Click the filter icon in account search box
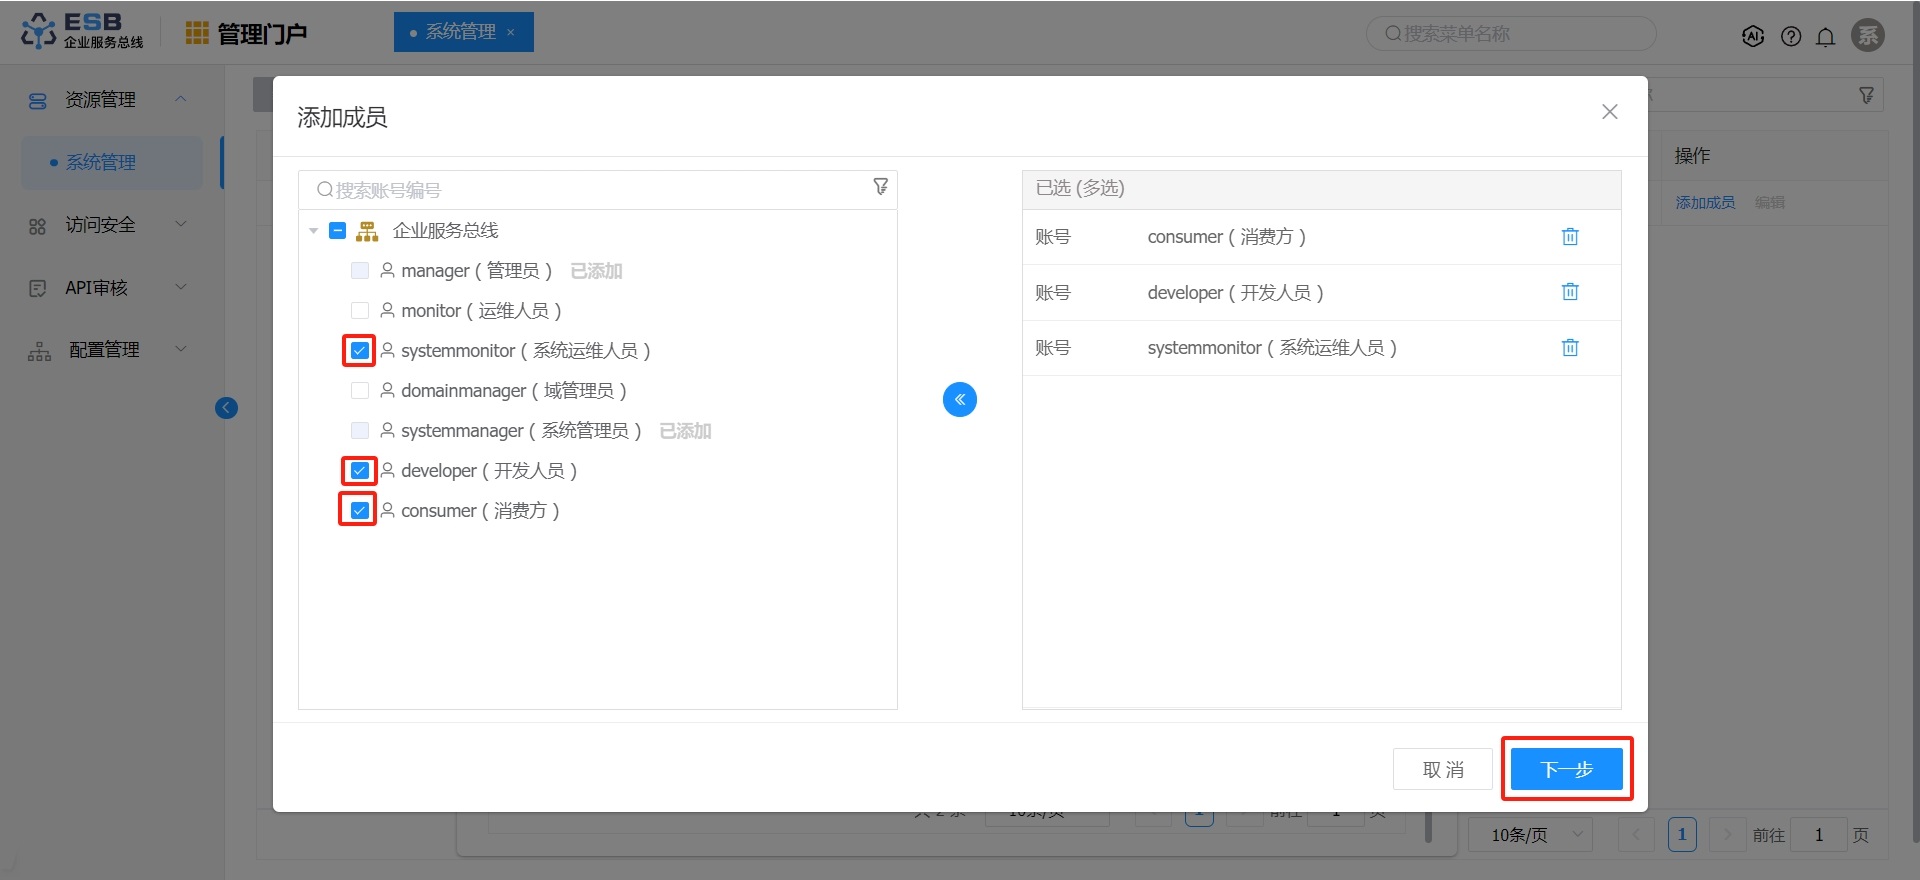 coord(880,187)
